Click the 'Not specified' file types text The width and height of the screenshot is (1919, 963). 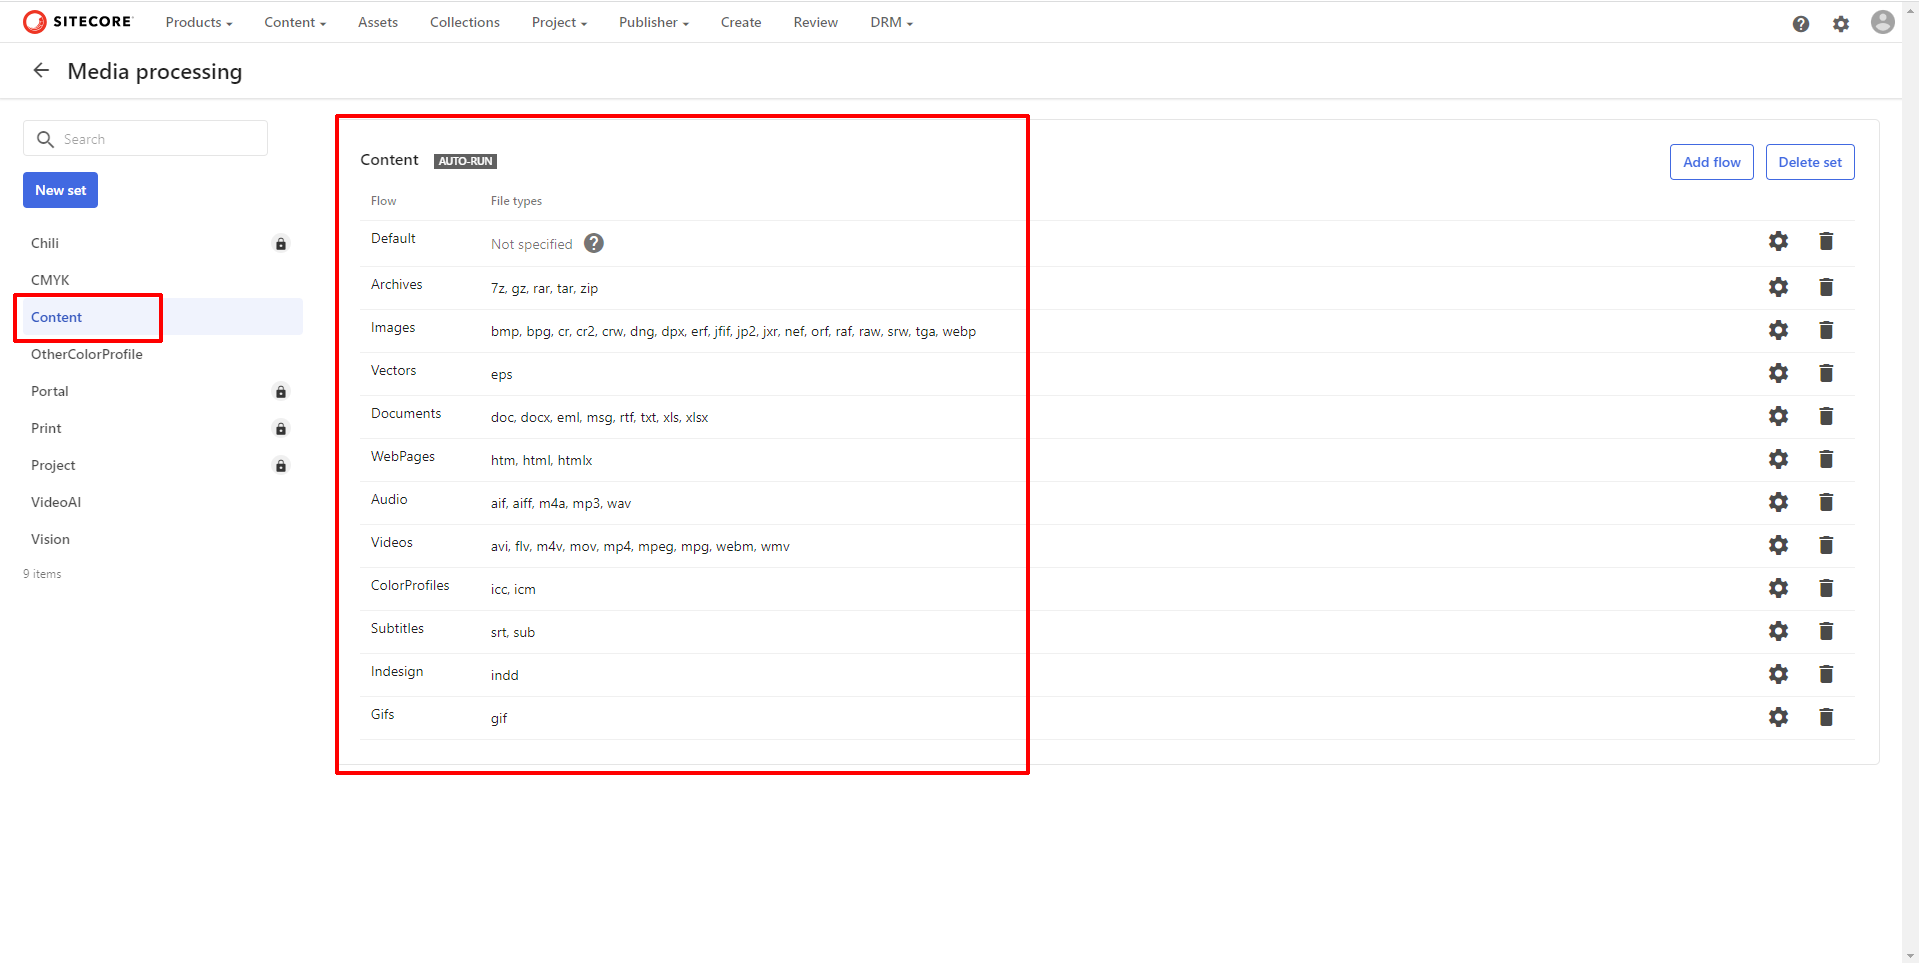[x=531, y=244]
